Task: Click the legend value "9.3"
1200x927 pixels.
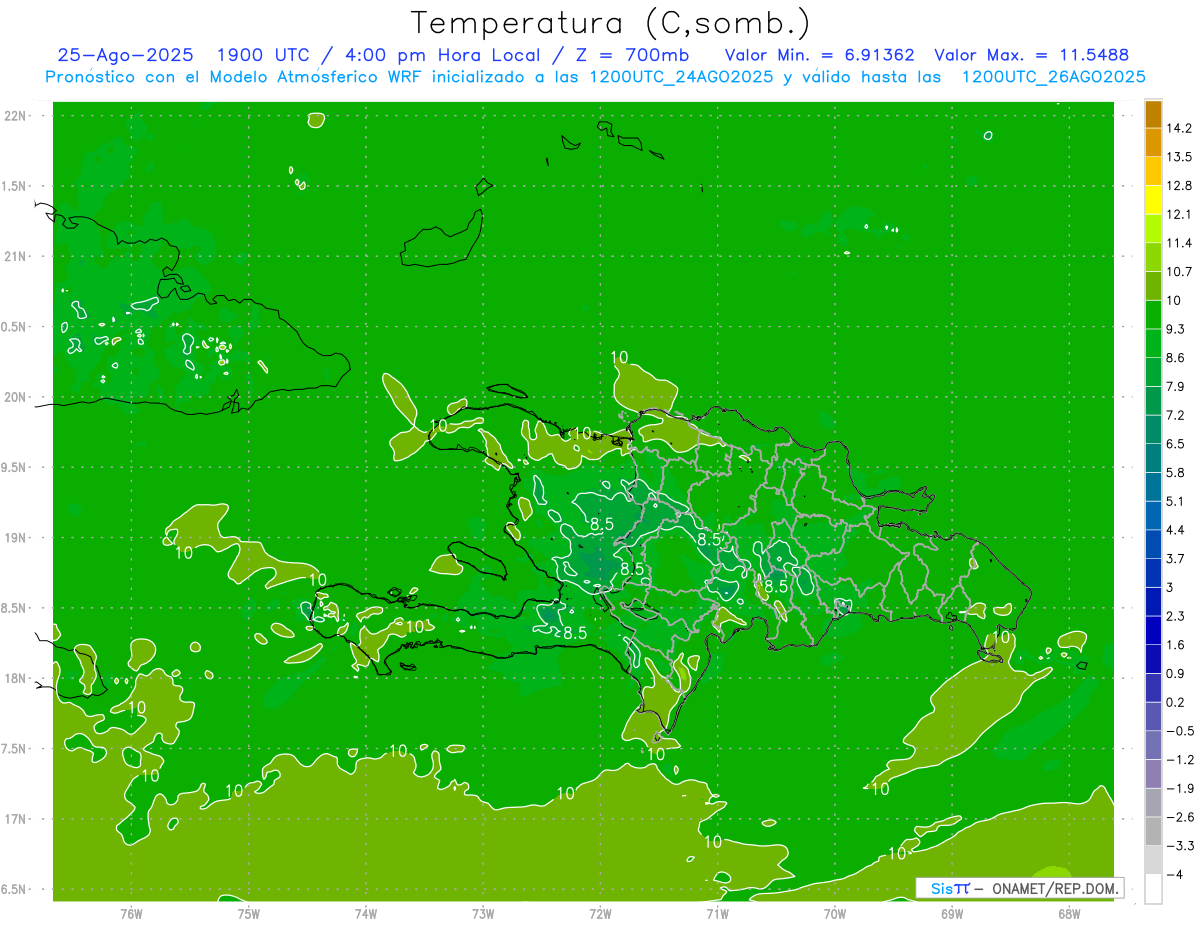Action: coord(1175,329)
